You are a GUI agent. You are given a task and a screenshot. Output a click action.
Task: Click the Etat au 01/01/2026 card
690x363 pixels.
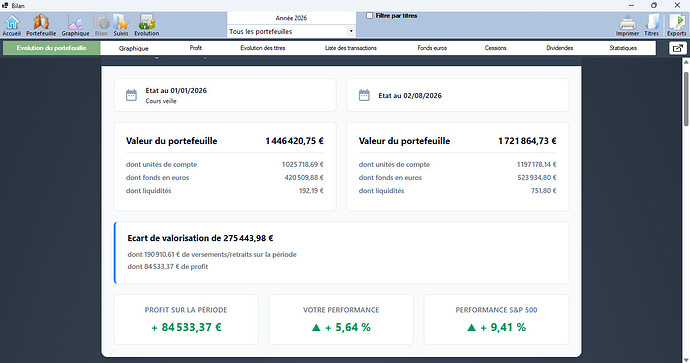pyautogui.click(x=225, y=95)
